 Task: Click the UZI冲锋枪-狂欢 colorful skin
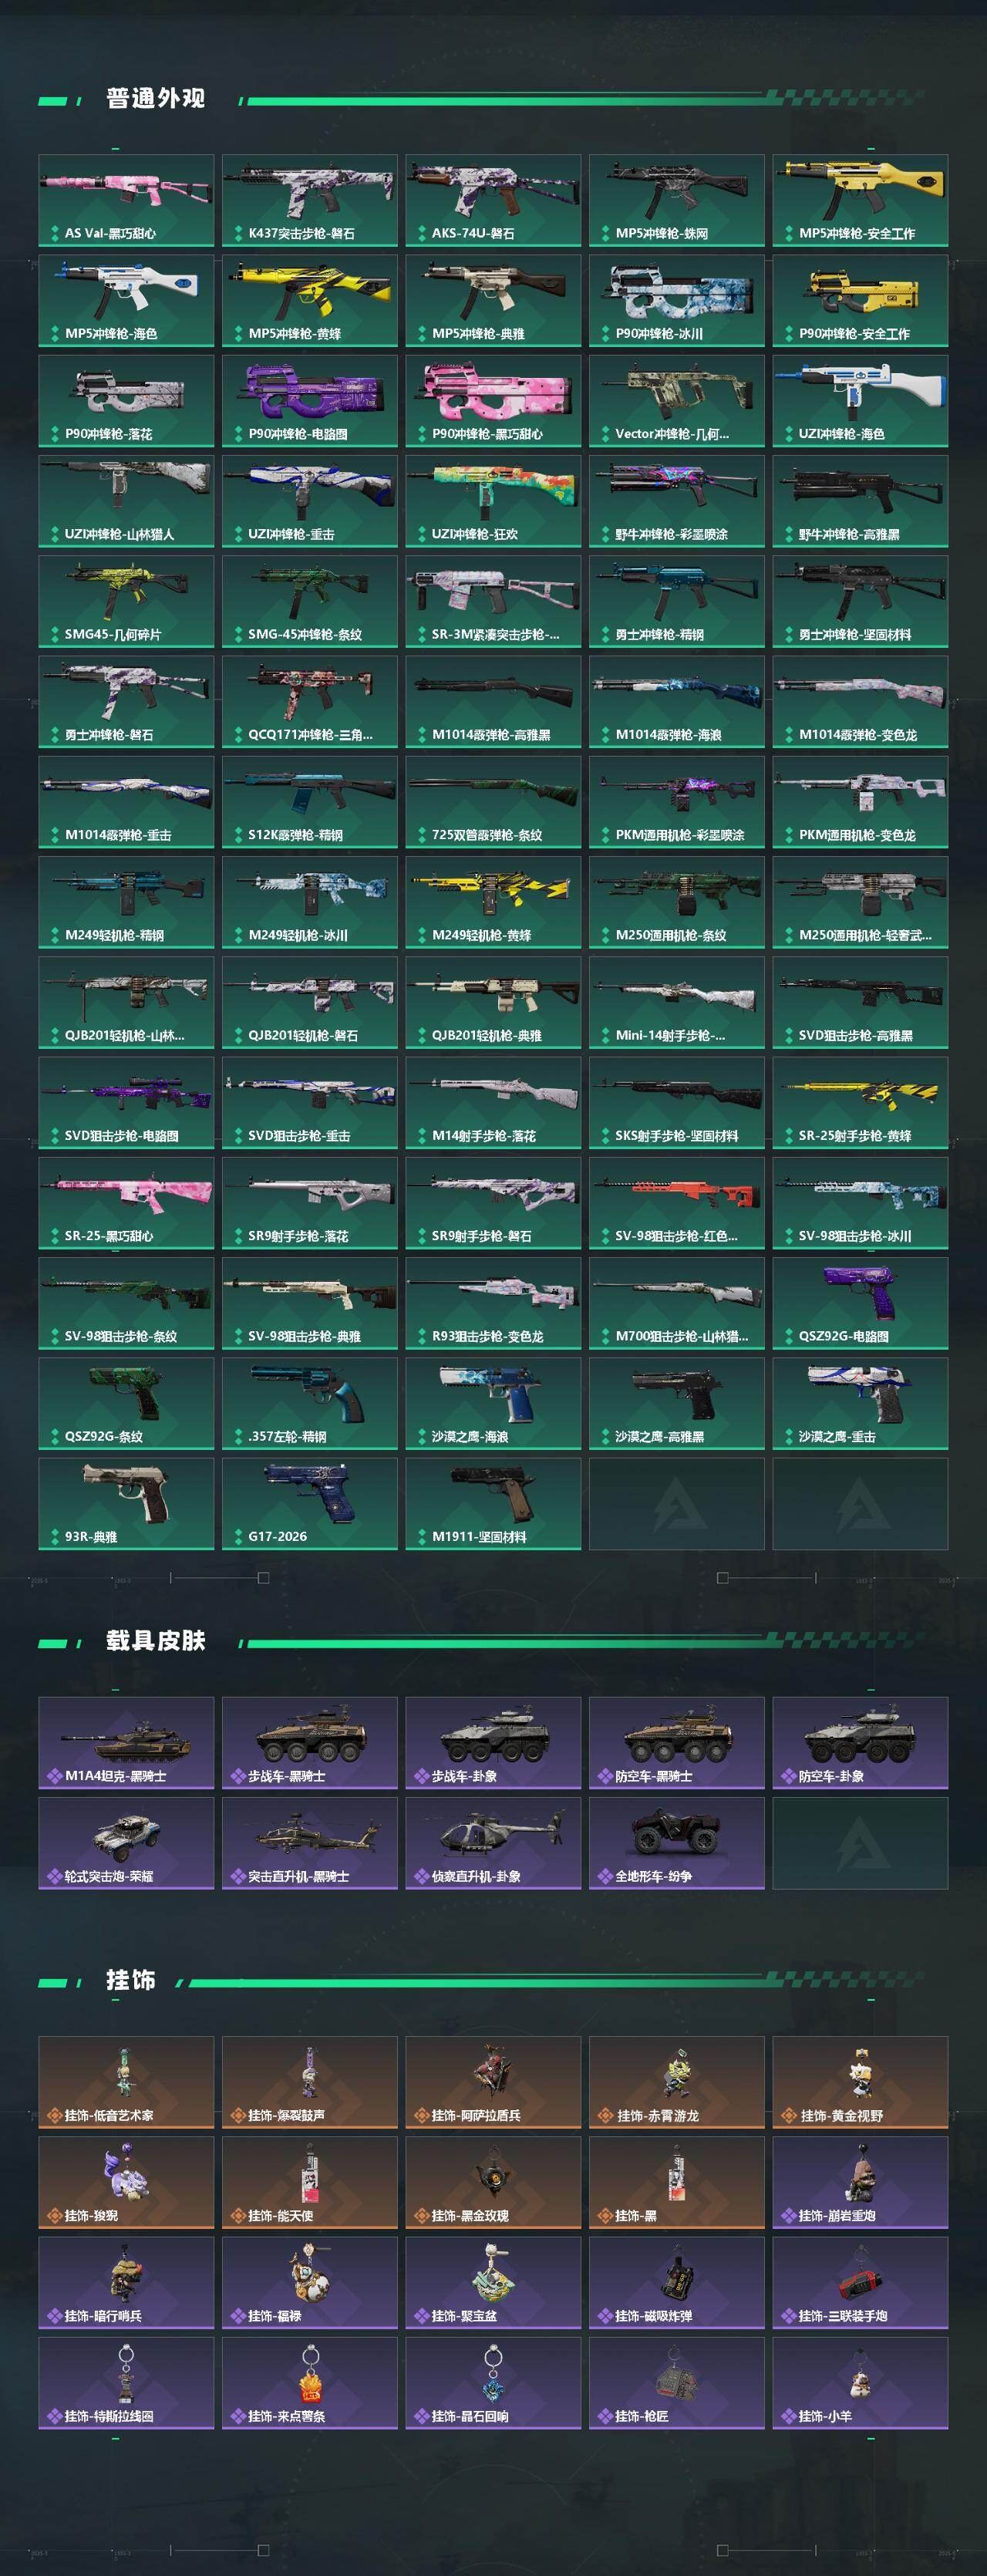click(x=493, y=501)
